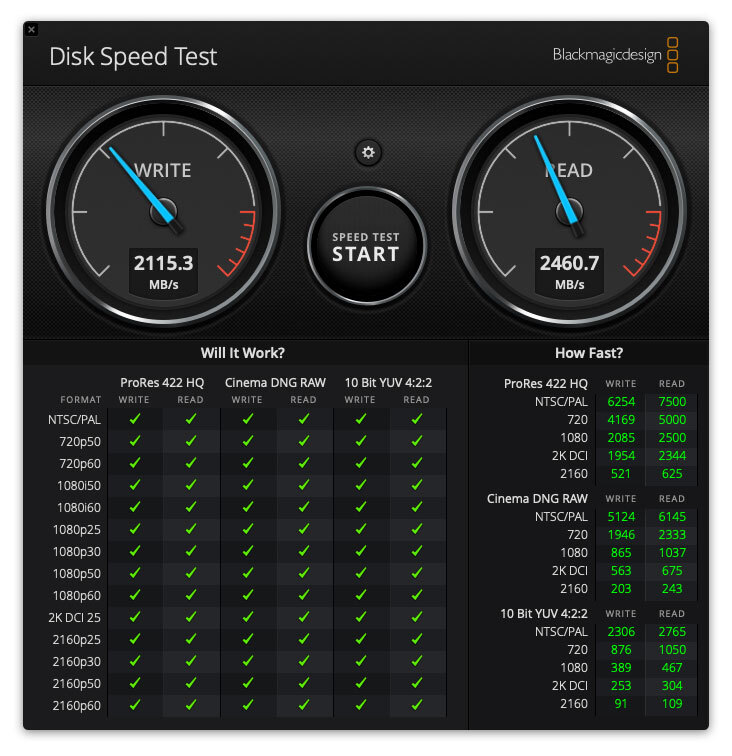Click 2160p50 Cinema DNG RAW read checkmark
This screenshot has width=732, height=756.
coord(304,683)
